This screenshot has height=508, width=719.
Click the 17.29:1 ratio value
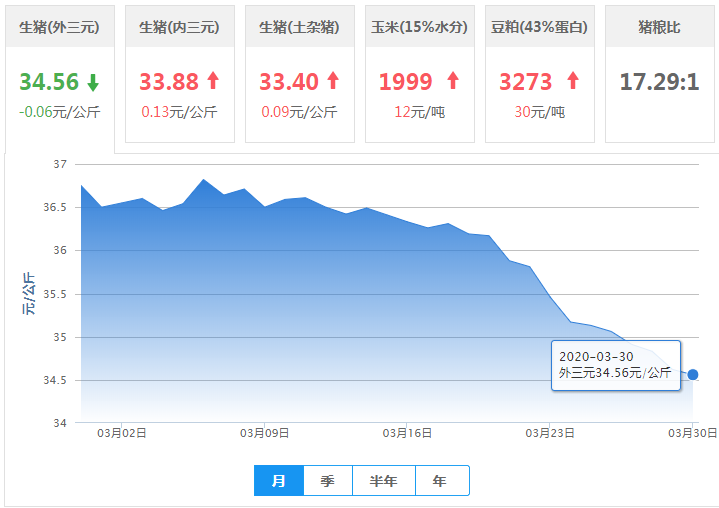pyautogui.click(x=659, y=81)
